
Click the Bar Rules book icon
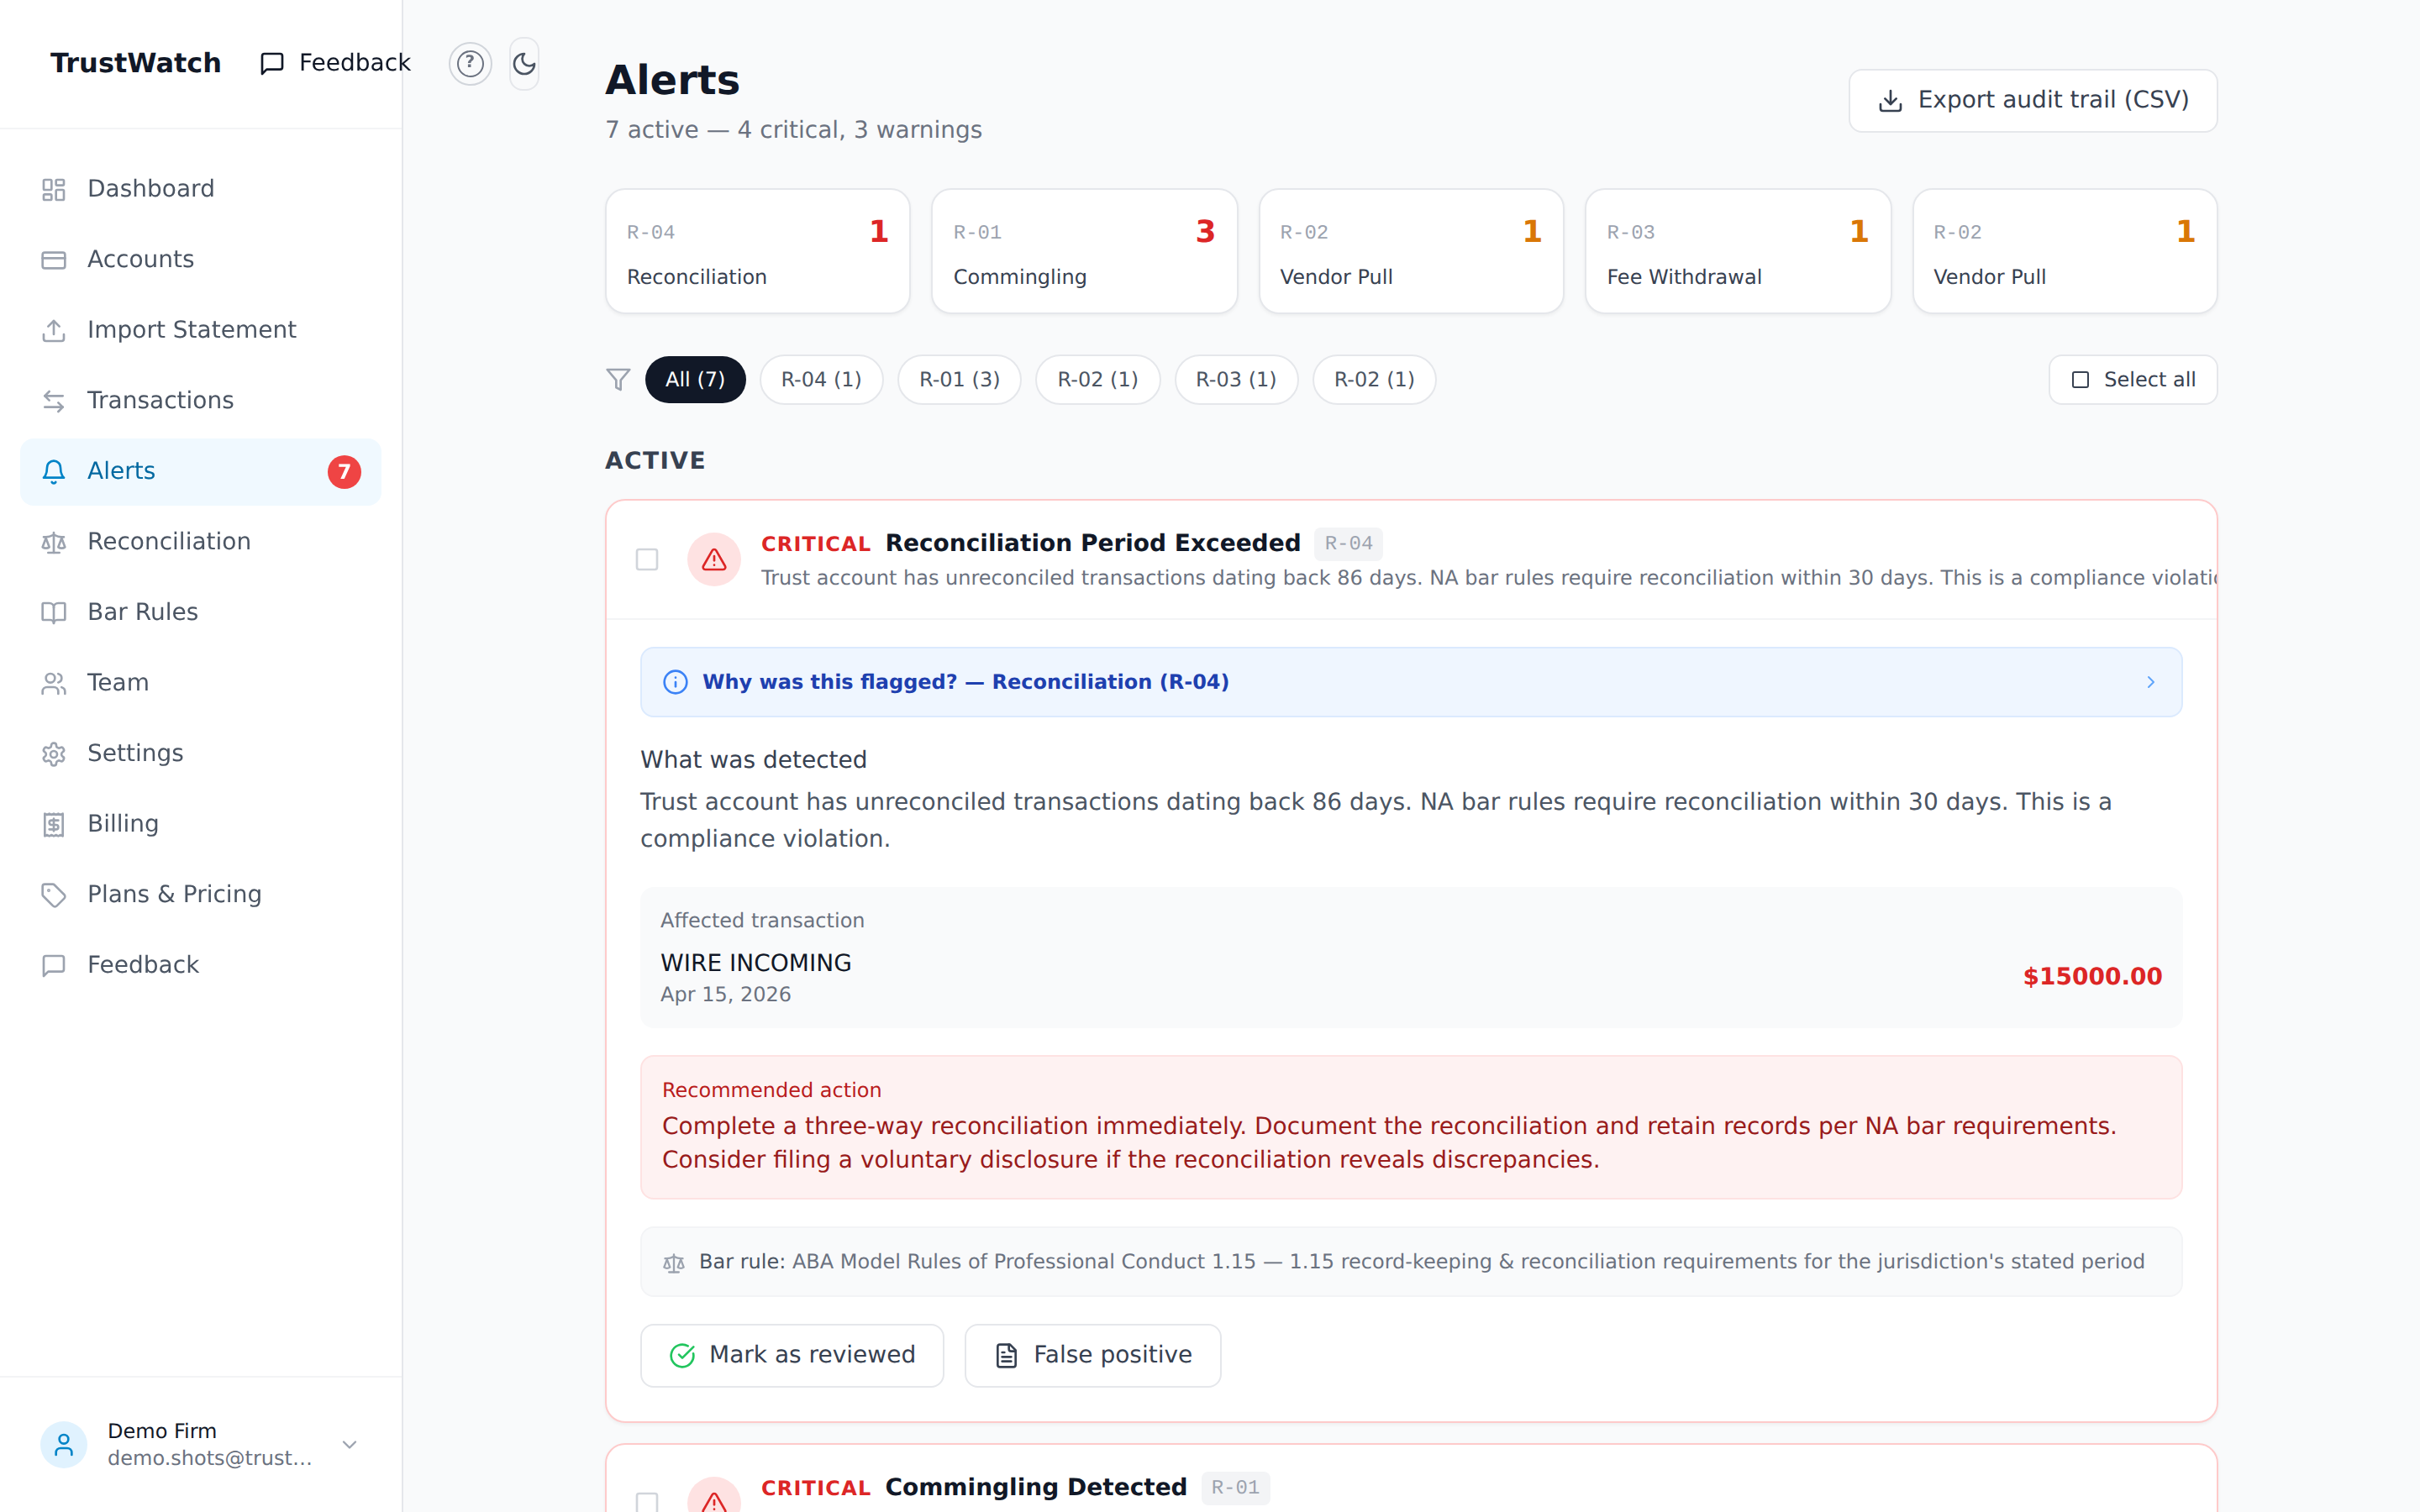pyautogui.click(x=54, y=612)
